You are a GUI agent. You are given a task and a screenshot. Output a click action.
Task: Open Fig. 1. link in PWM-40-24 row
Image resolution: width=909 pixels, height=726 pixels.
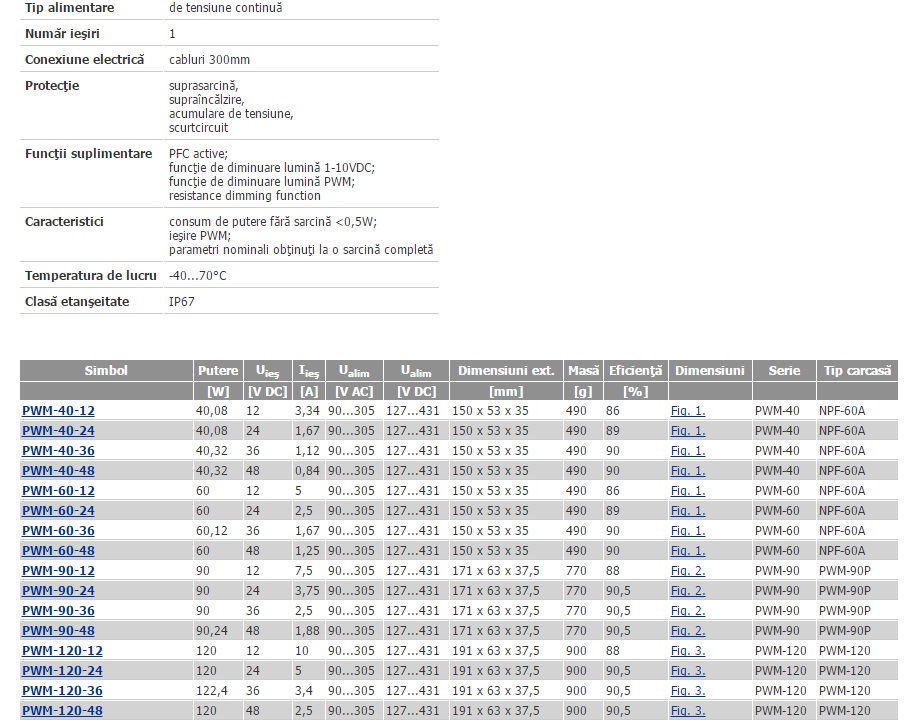pyautogui.click(x=688, y=431)
